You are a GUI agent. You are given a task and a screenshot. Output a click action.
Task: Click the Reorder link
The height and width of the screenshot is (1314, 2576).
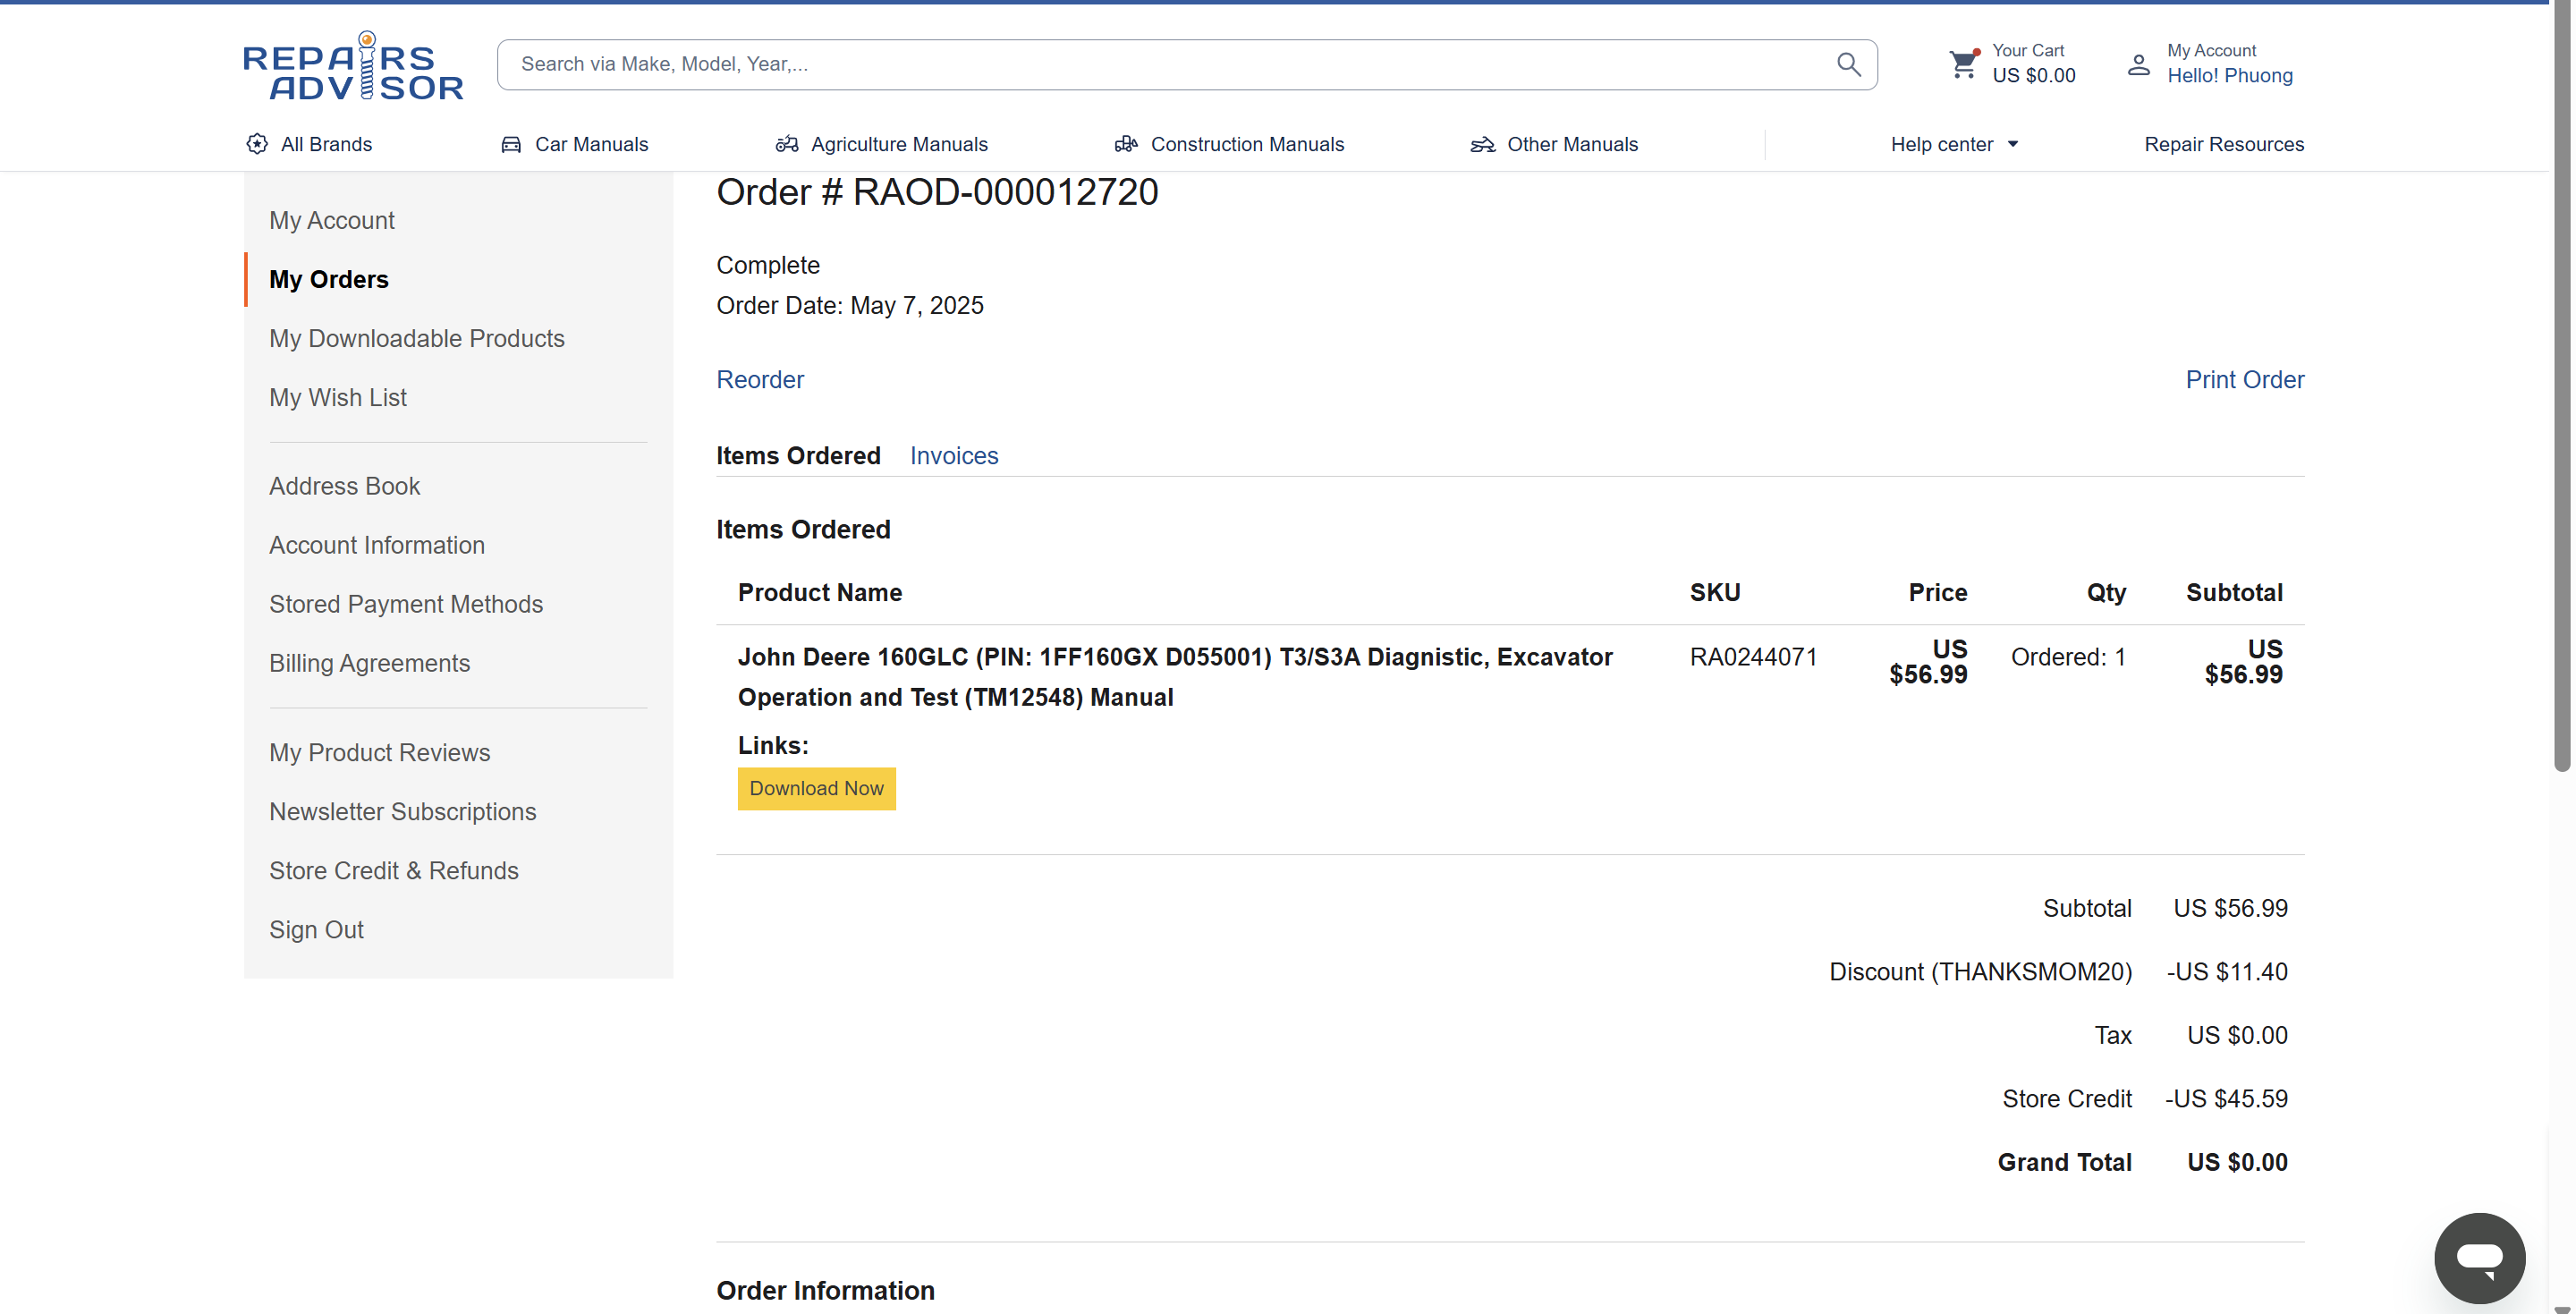760,380
